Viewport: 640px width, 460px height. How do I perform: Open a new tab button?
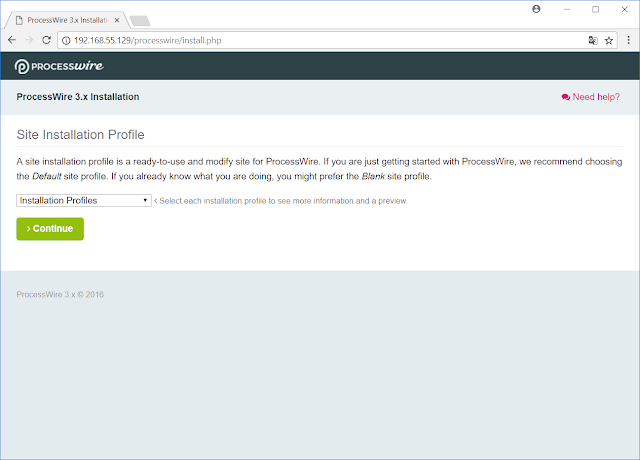coord(140,20)
